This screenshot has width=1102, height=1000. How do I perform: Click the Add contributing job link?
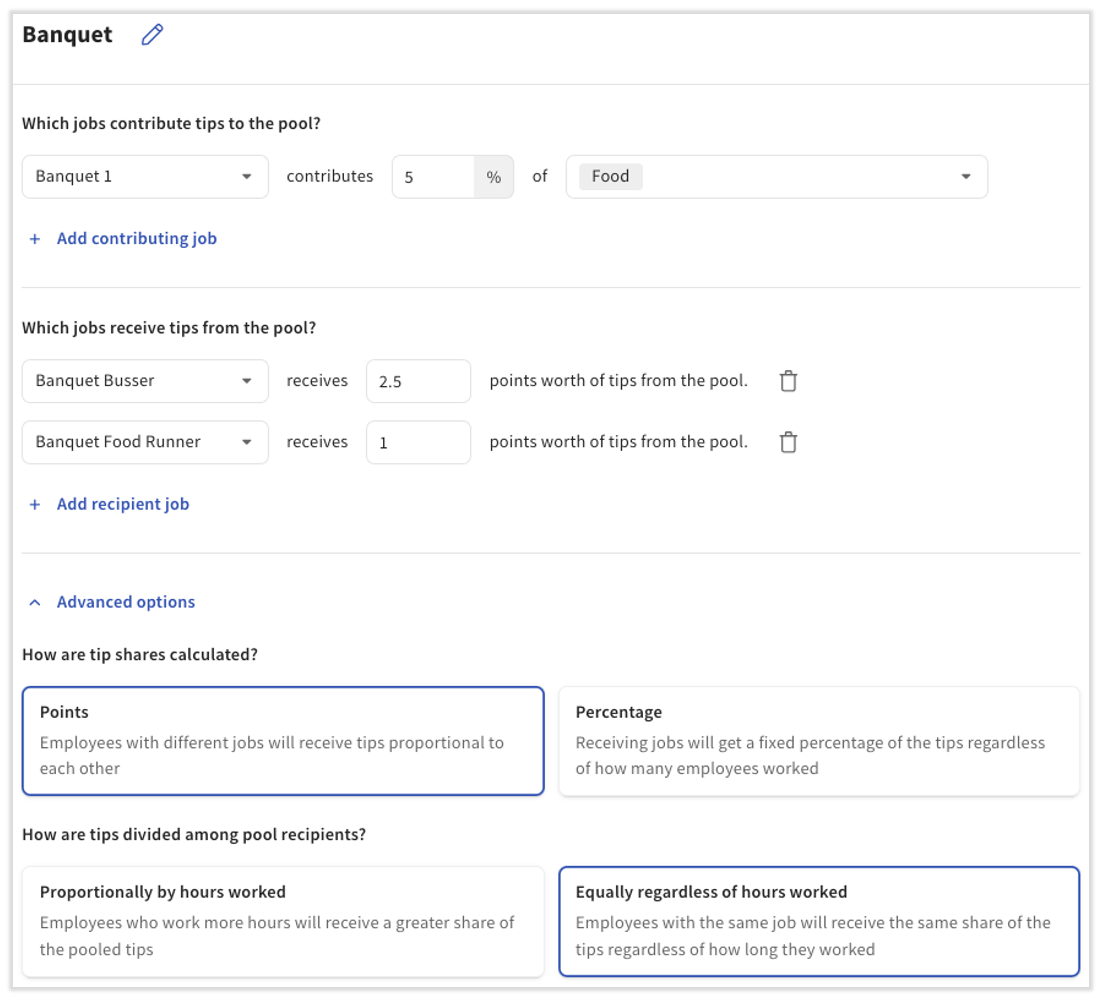point(137,239)
